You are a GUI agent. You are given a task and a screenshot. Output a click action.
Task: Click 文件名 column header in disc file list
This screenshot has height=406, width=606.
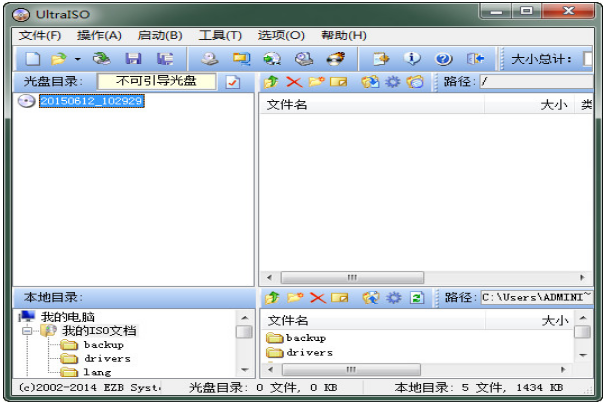tap(372, 105)
